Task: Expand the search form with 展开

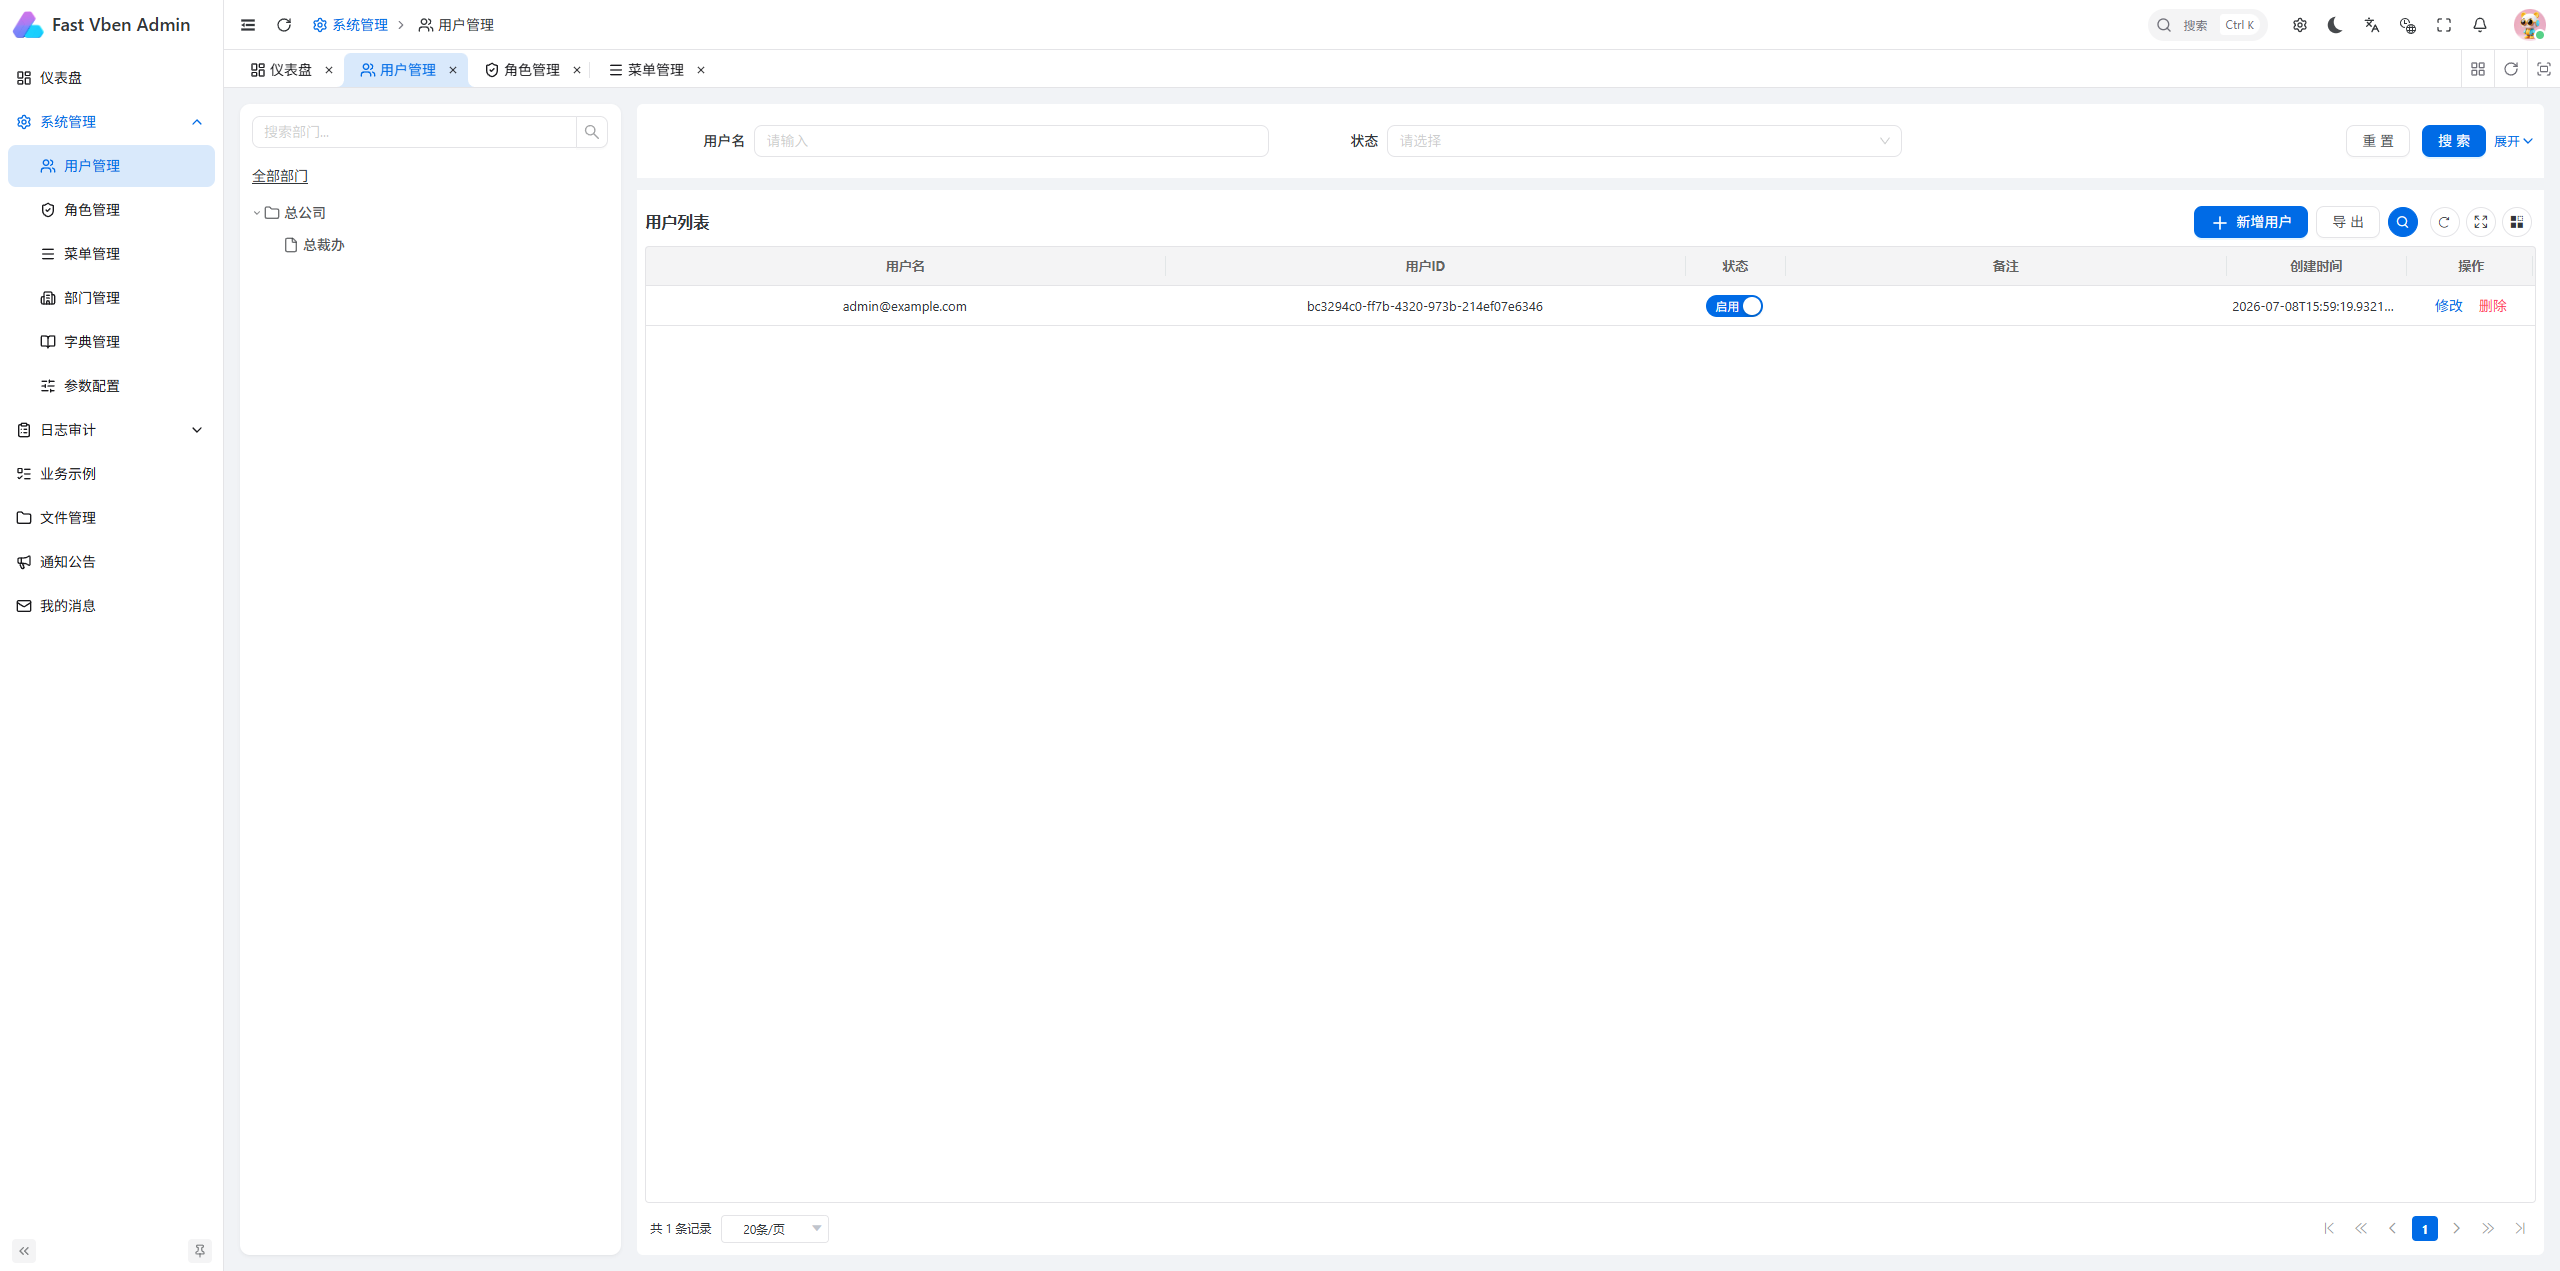Action: tap(2513, 141)
